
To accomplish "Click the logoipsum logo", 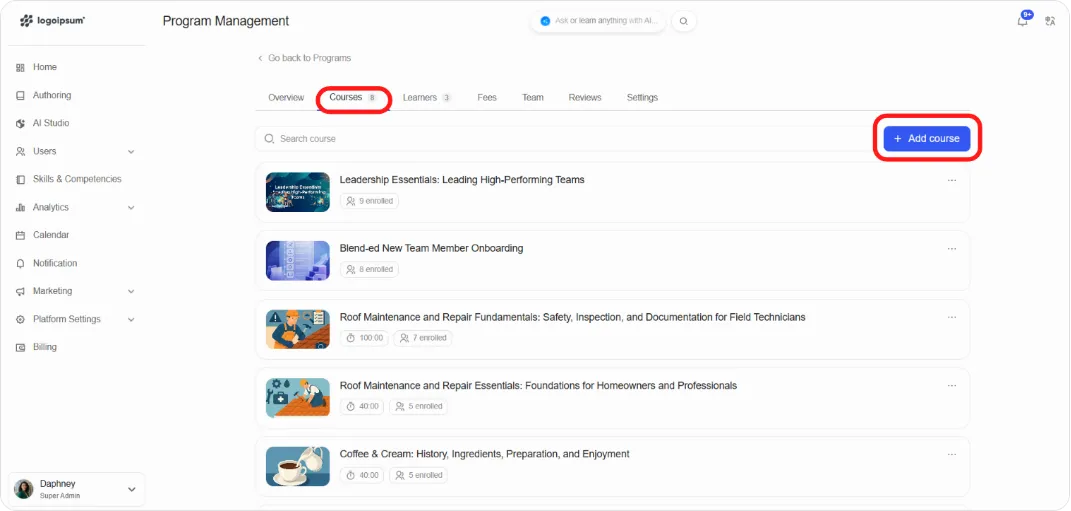I will (x=53, y=20).
